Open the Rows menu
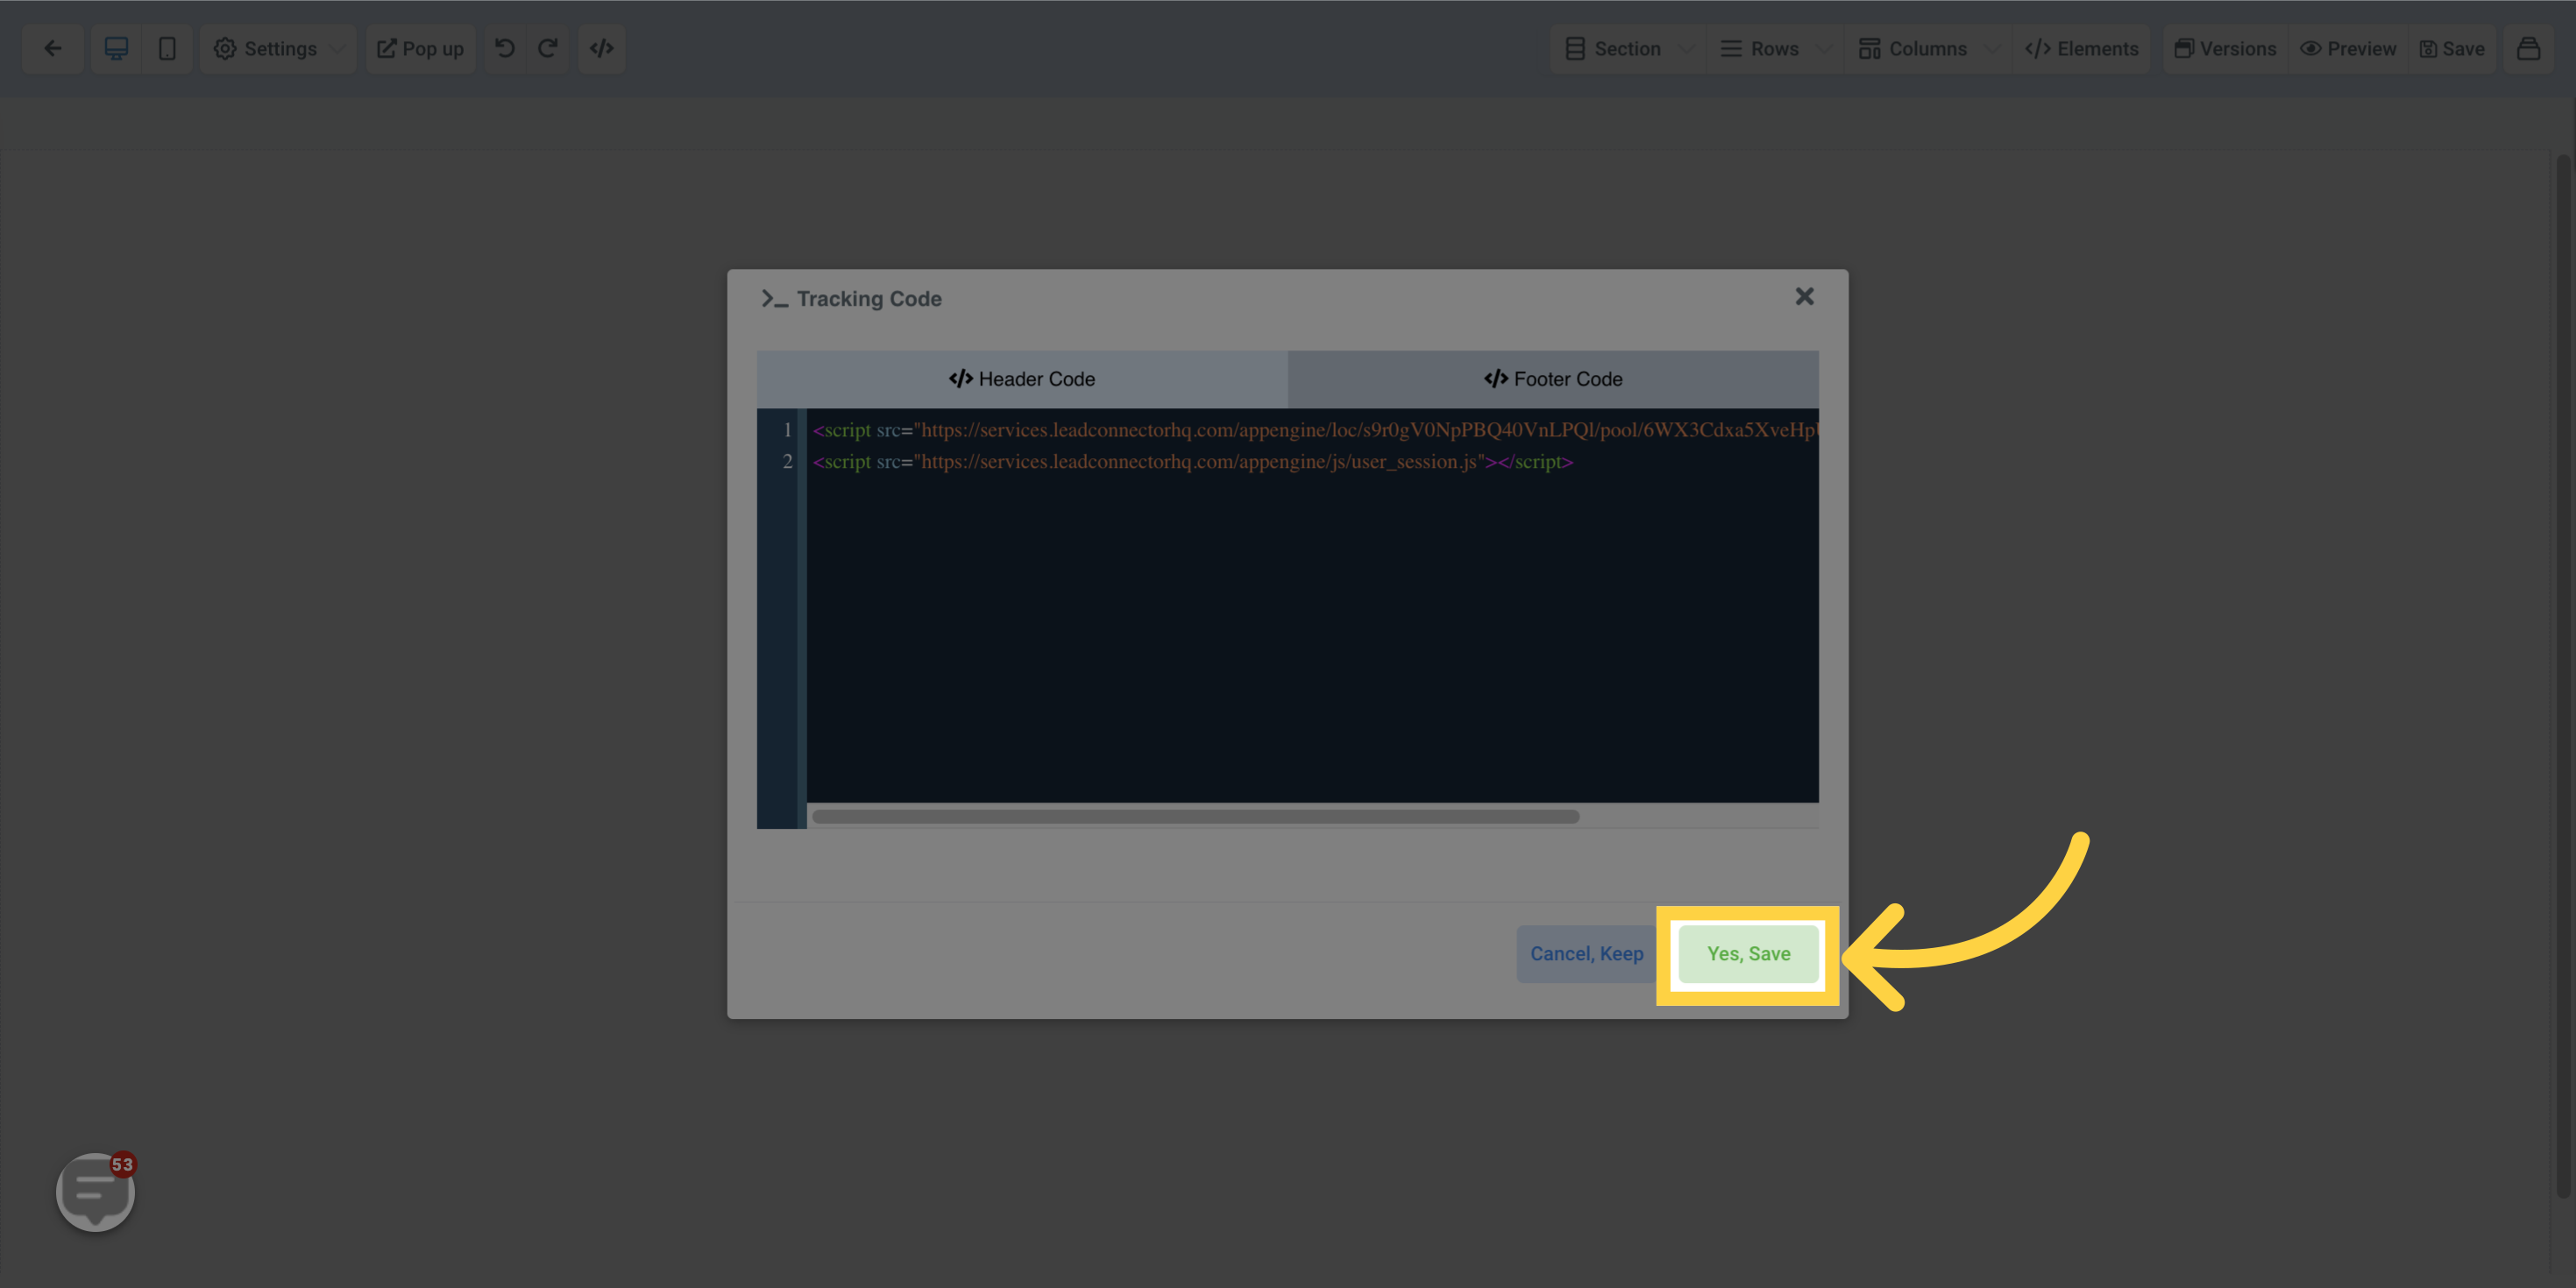Image resolution: width=2576 pixels, height=1288 pixels. (1759, 48)
